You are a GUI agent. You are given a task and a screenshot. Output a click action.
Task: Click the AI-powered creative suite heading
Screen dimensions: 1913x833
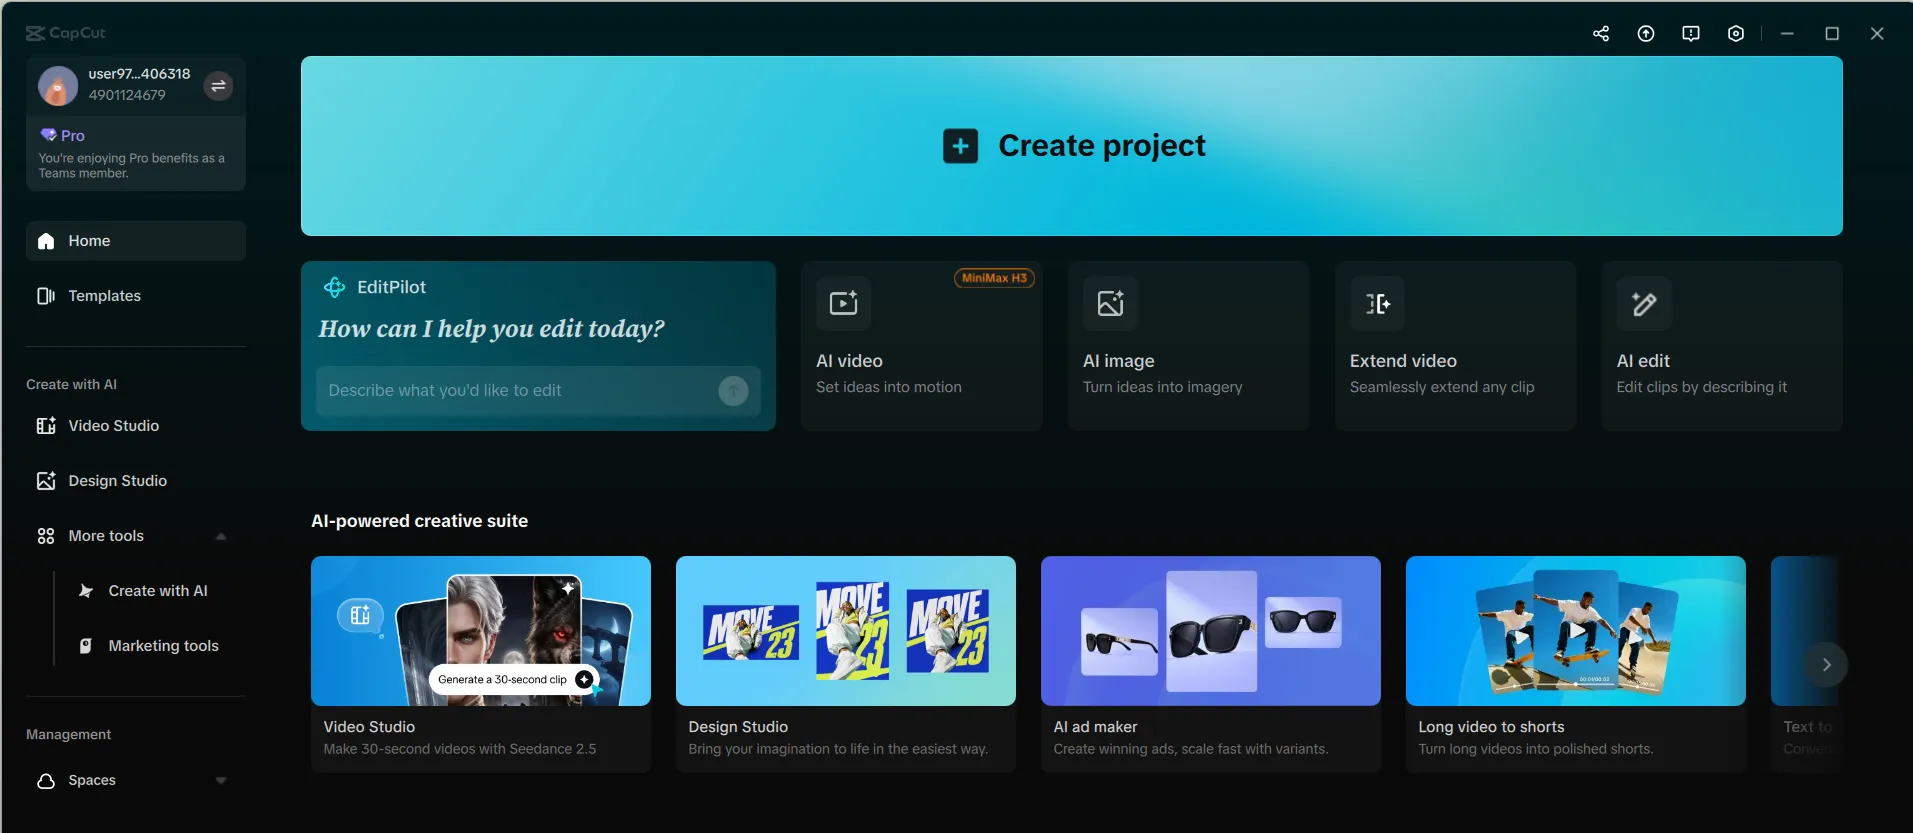pos(419,521)
